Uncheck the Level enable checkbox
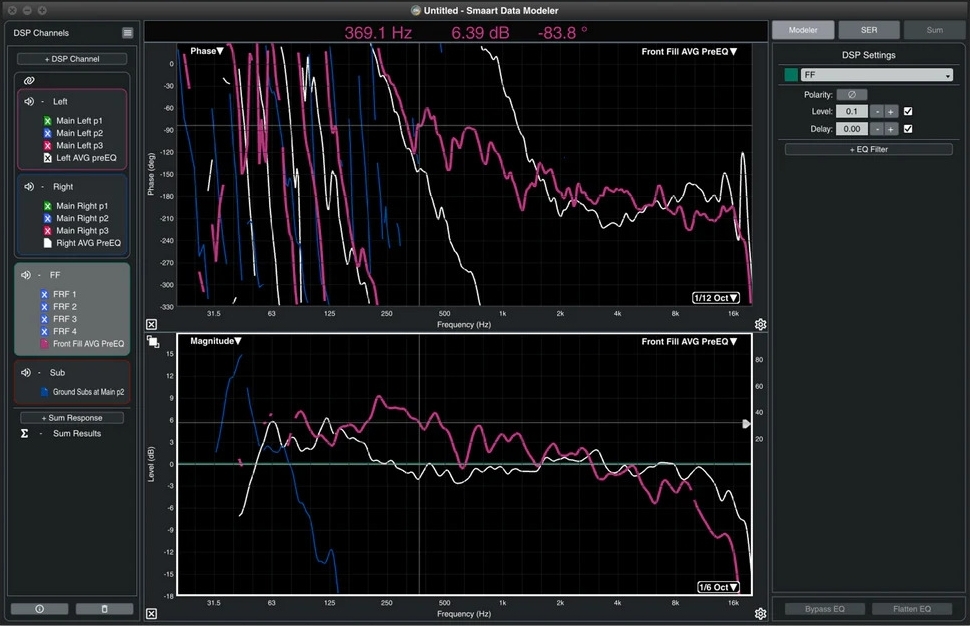 pyautogui.click(x=908, y=111)
